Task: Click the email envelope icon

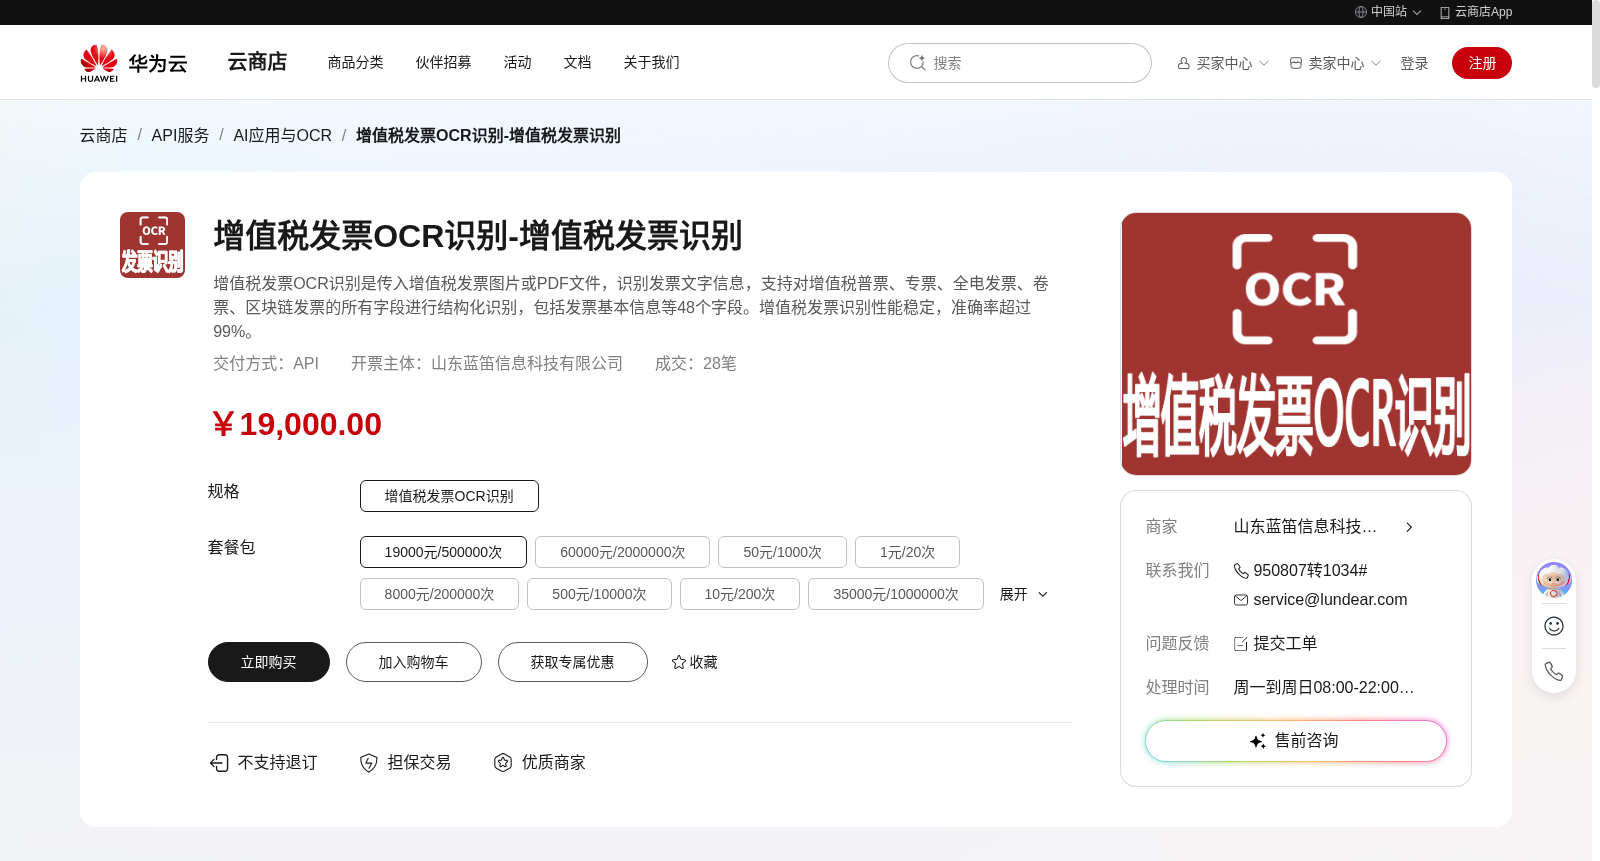Action: 1241,600
